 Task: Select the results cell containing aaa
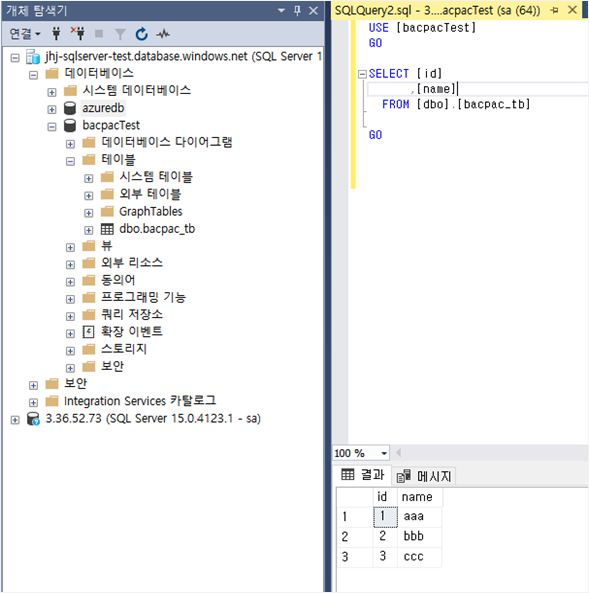click(x=420, y=517)
